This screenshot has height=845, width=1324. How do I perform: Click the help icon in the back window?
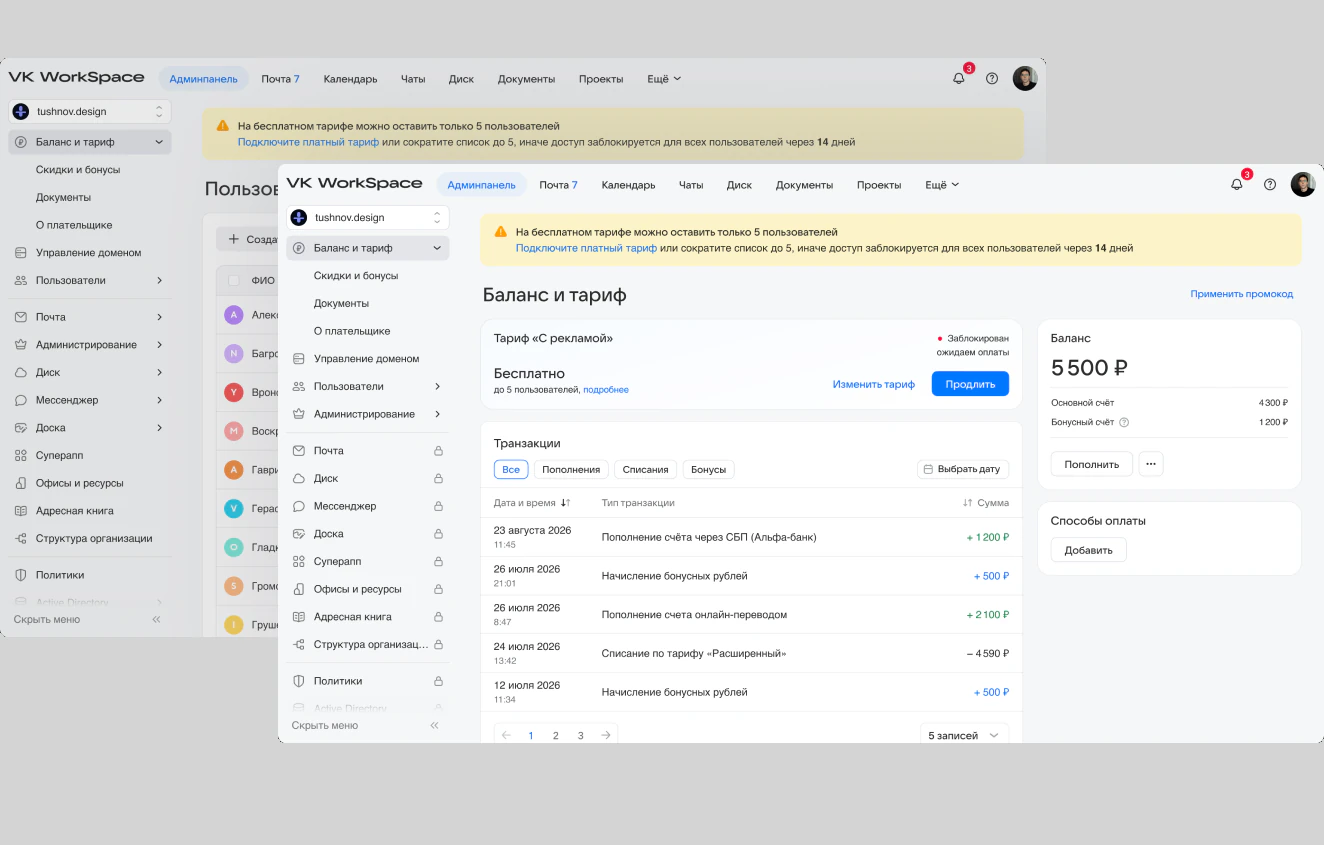(x=992, y=78)
